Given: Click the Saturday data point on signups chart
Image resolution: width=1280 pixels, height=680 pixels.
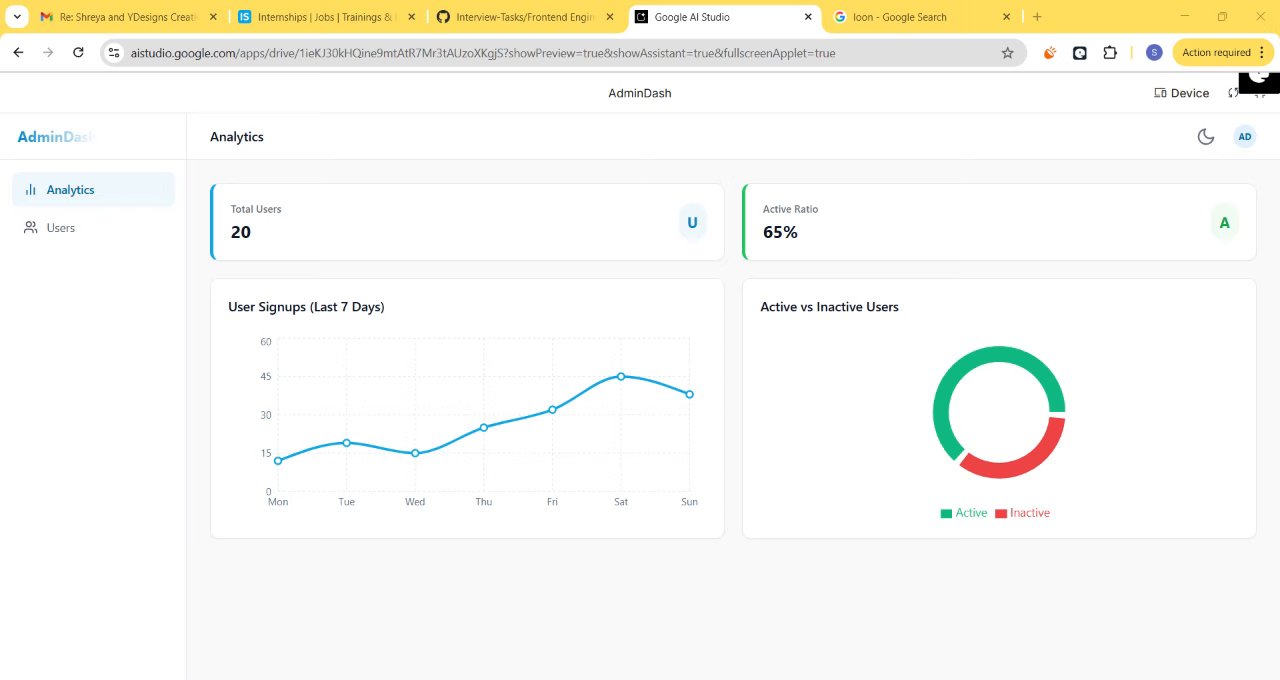Looking at the screenshot, I should 621,376.
